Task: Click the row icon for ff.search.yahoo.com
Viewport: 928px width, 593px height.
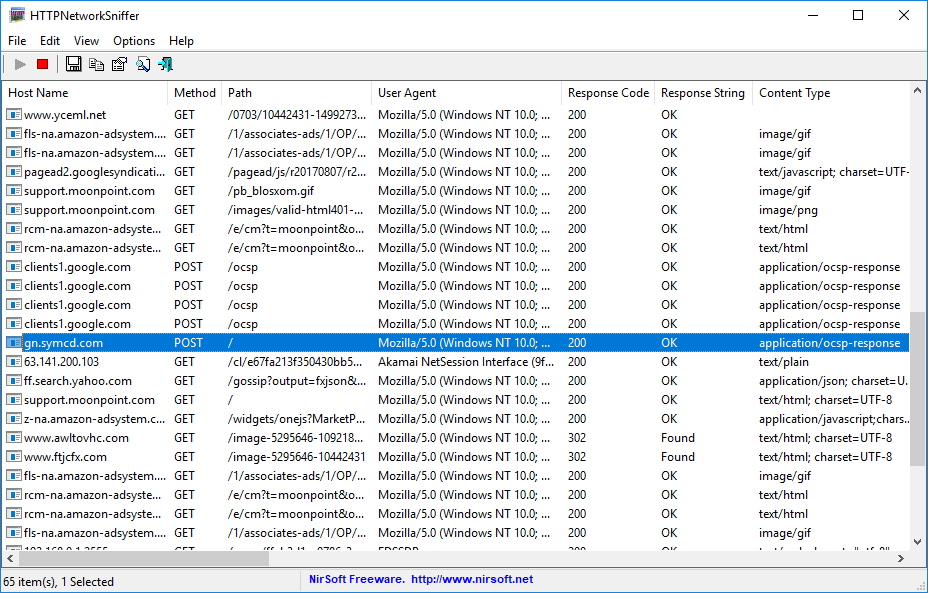Action: pyautogui.click(x=14, y=381)
